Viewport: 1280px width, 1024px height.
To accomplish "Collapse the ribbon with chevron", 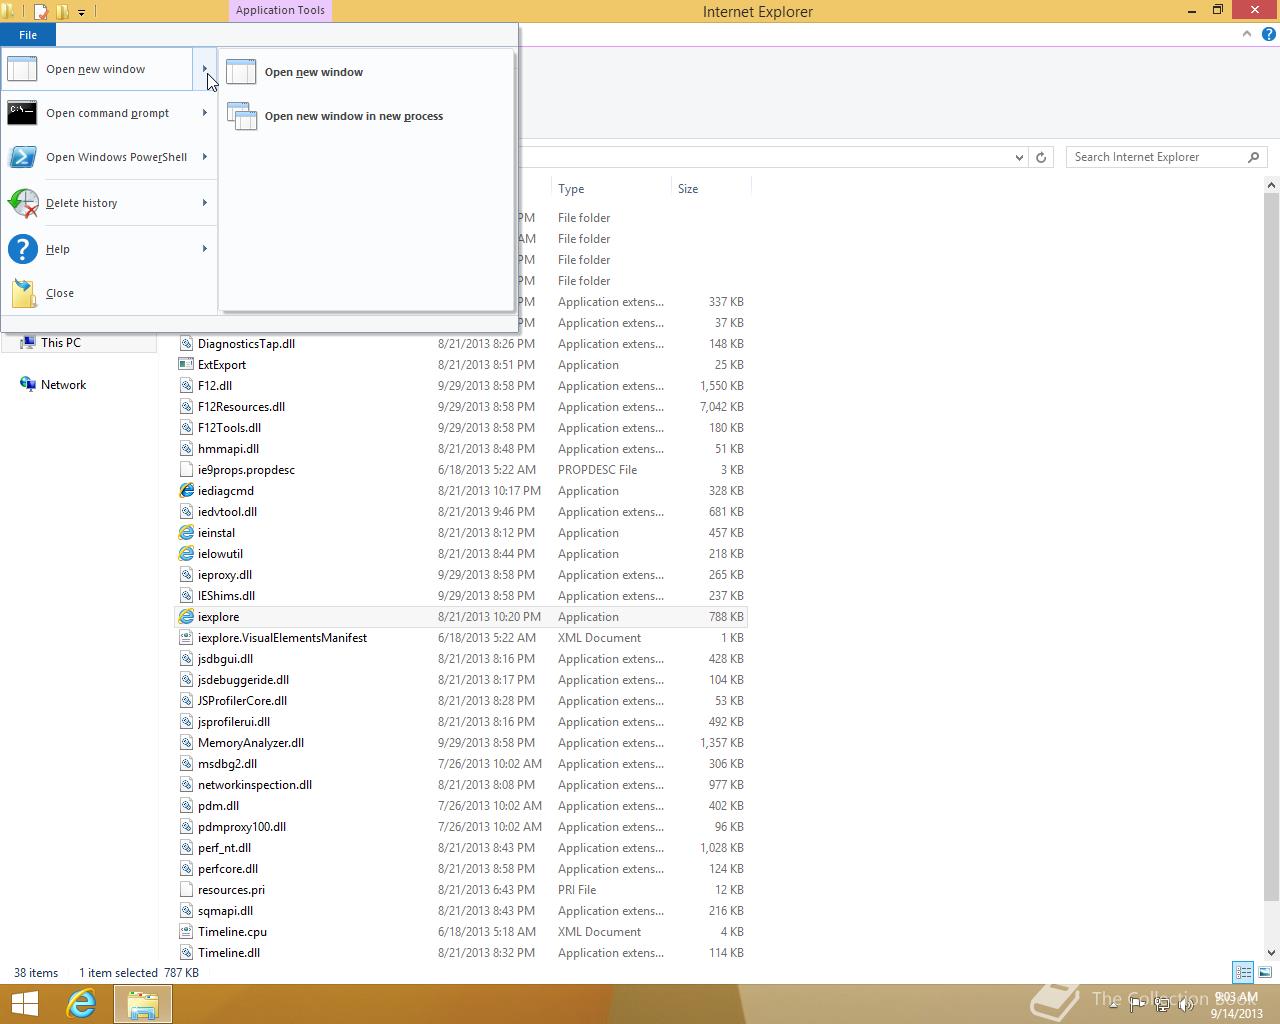I will click(1247, 34).
